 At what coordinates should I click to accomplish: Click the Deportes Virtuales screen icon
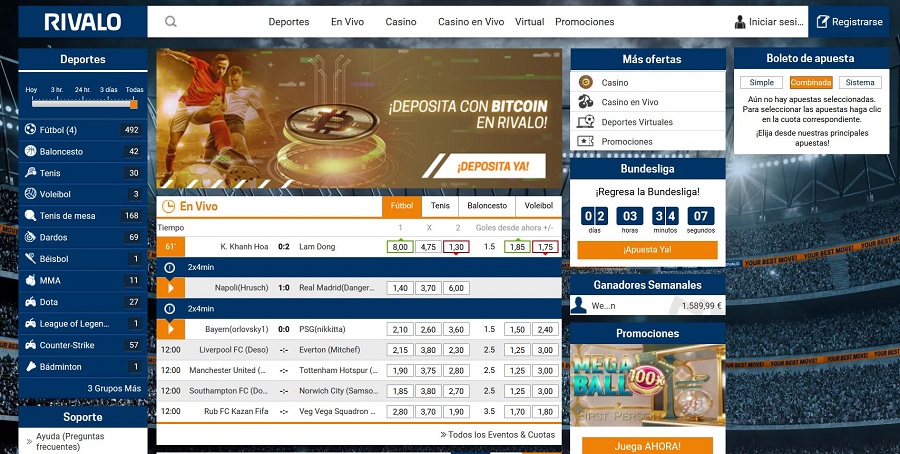click(585, 122)
